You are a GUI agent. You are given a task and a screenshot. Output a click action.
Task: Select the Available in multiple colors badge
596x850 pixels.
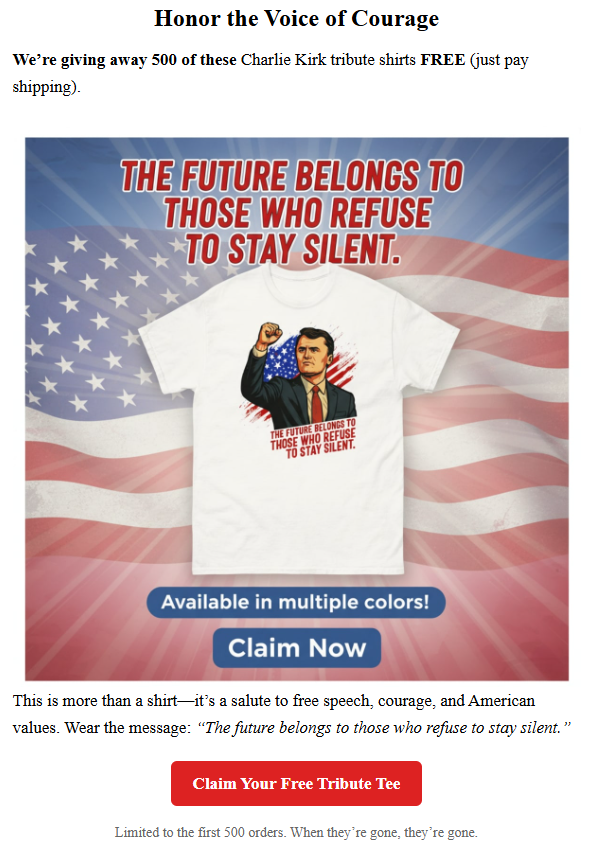tap(296, 602)
